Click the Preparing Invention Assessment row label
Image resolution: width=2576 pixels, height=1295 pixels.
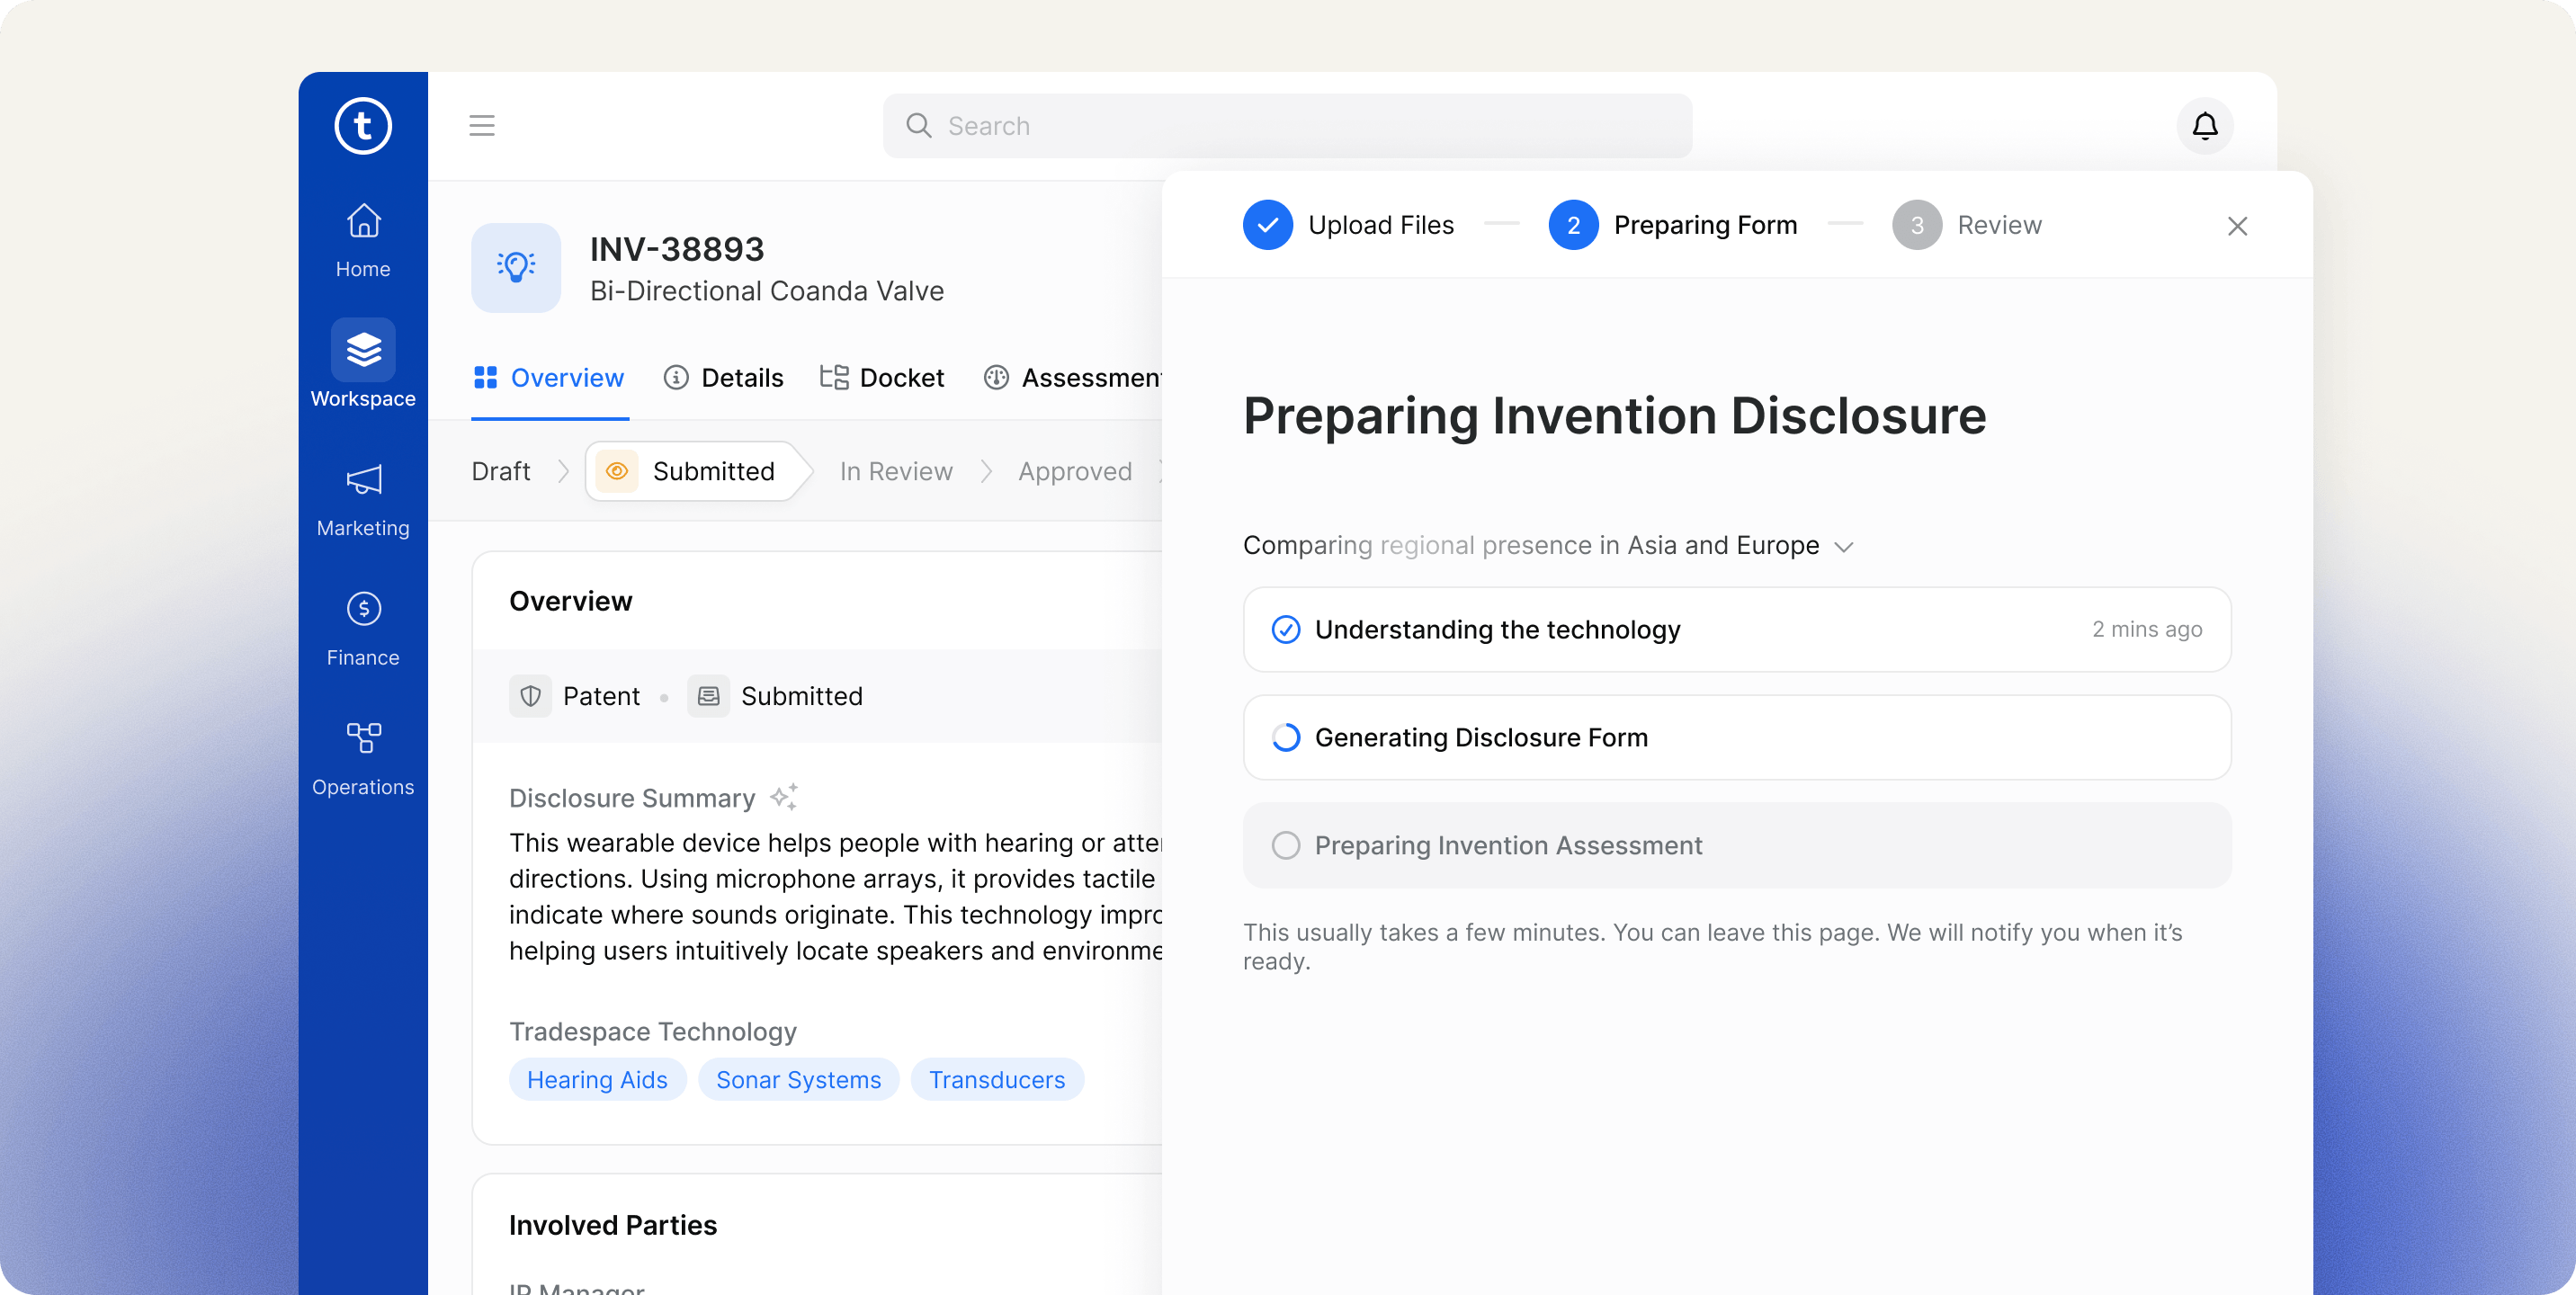tap(1508, 845)
